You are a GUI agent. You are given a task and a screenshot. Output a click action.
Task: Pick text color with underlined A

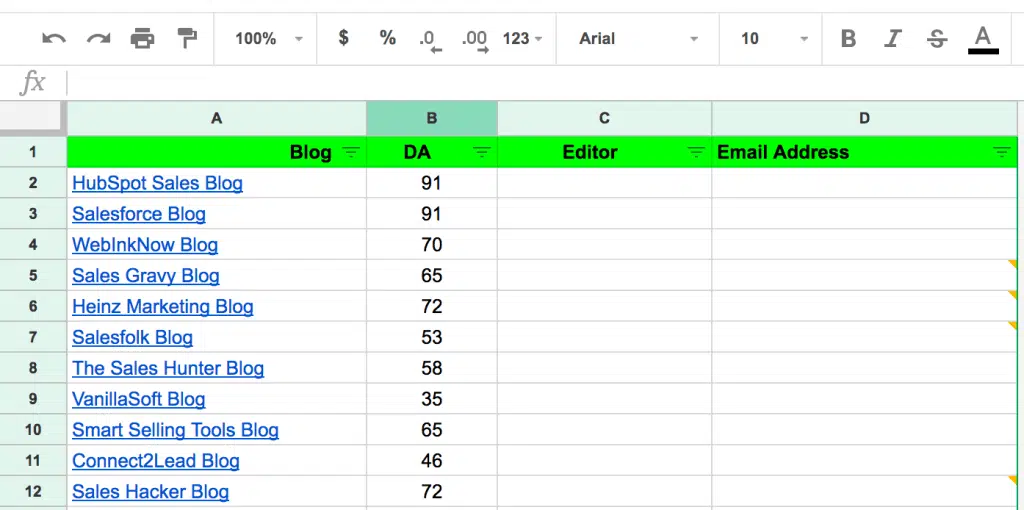tap(983, 39)
